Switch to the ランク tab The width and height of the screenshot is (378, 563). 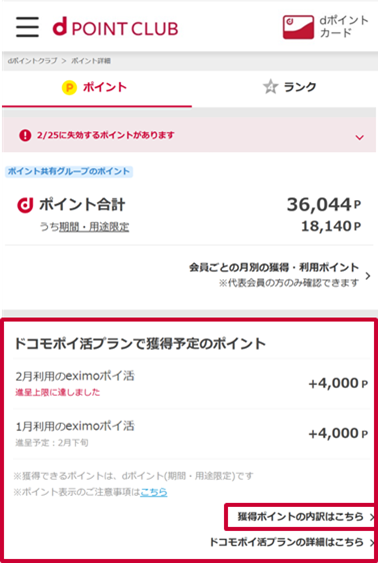pyautogui.click(x=284, y=87)
